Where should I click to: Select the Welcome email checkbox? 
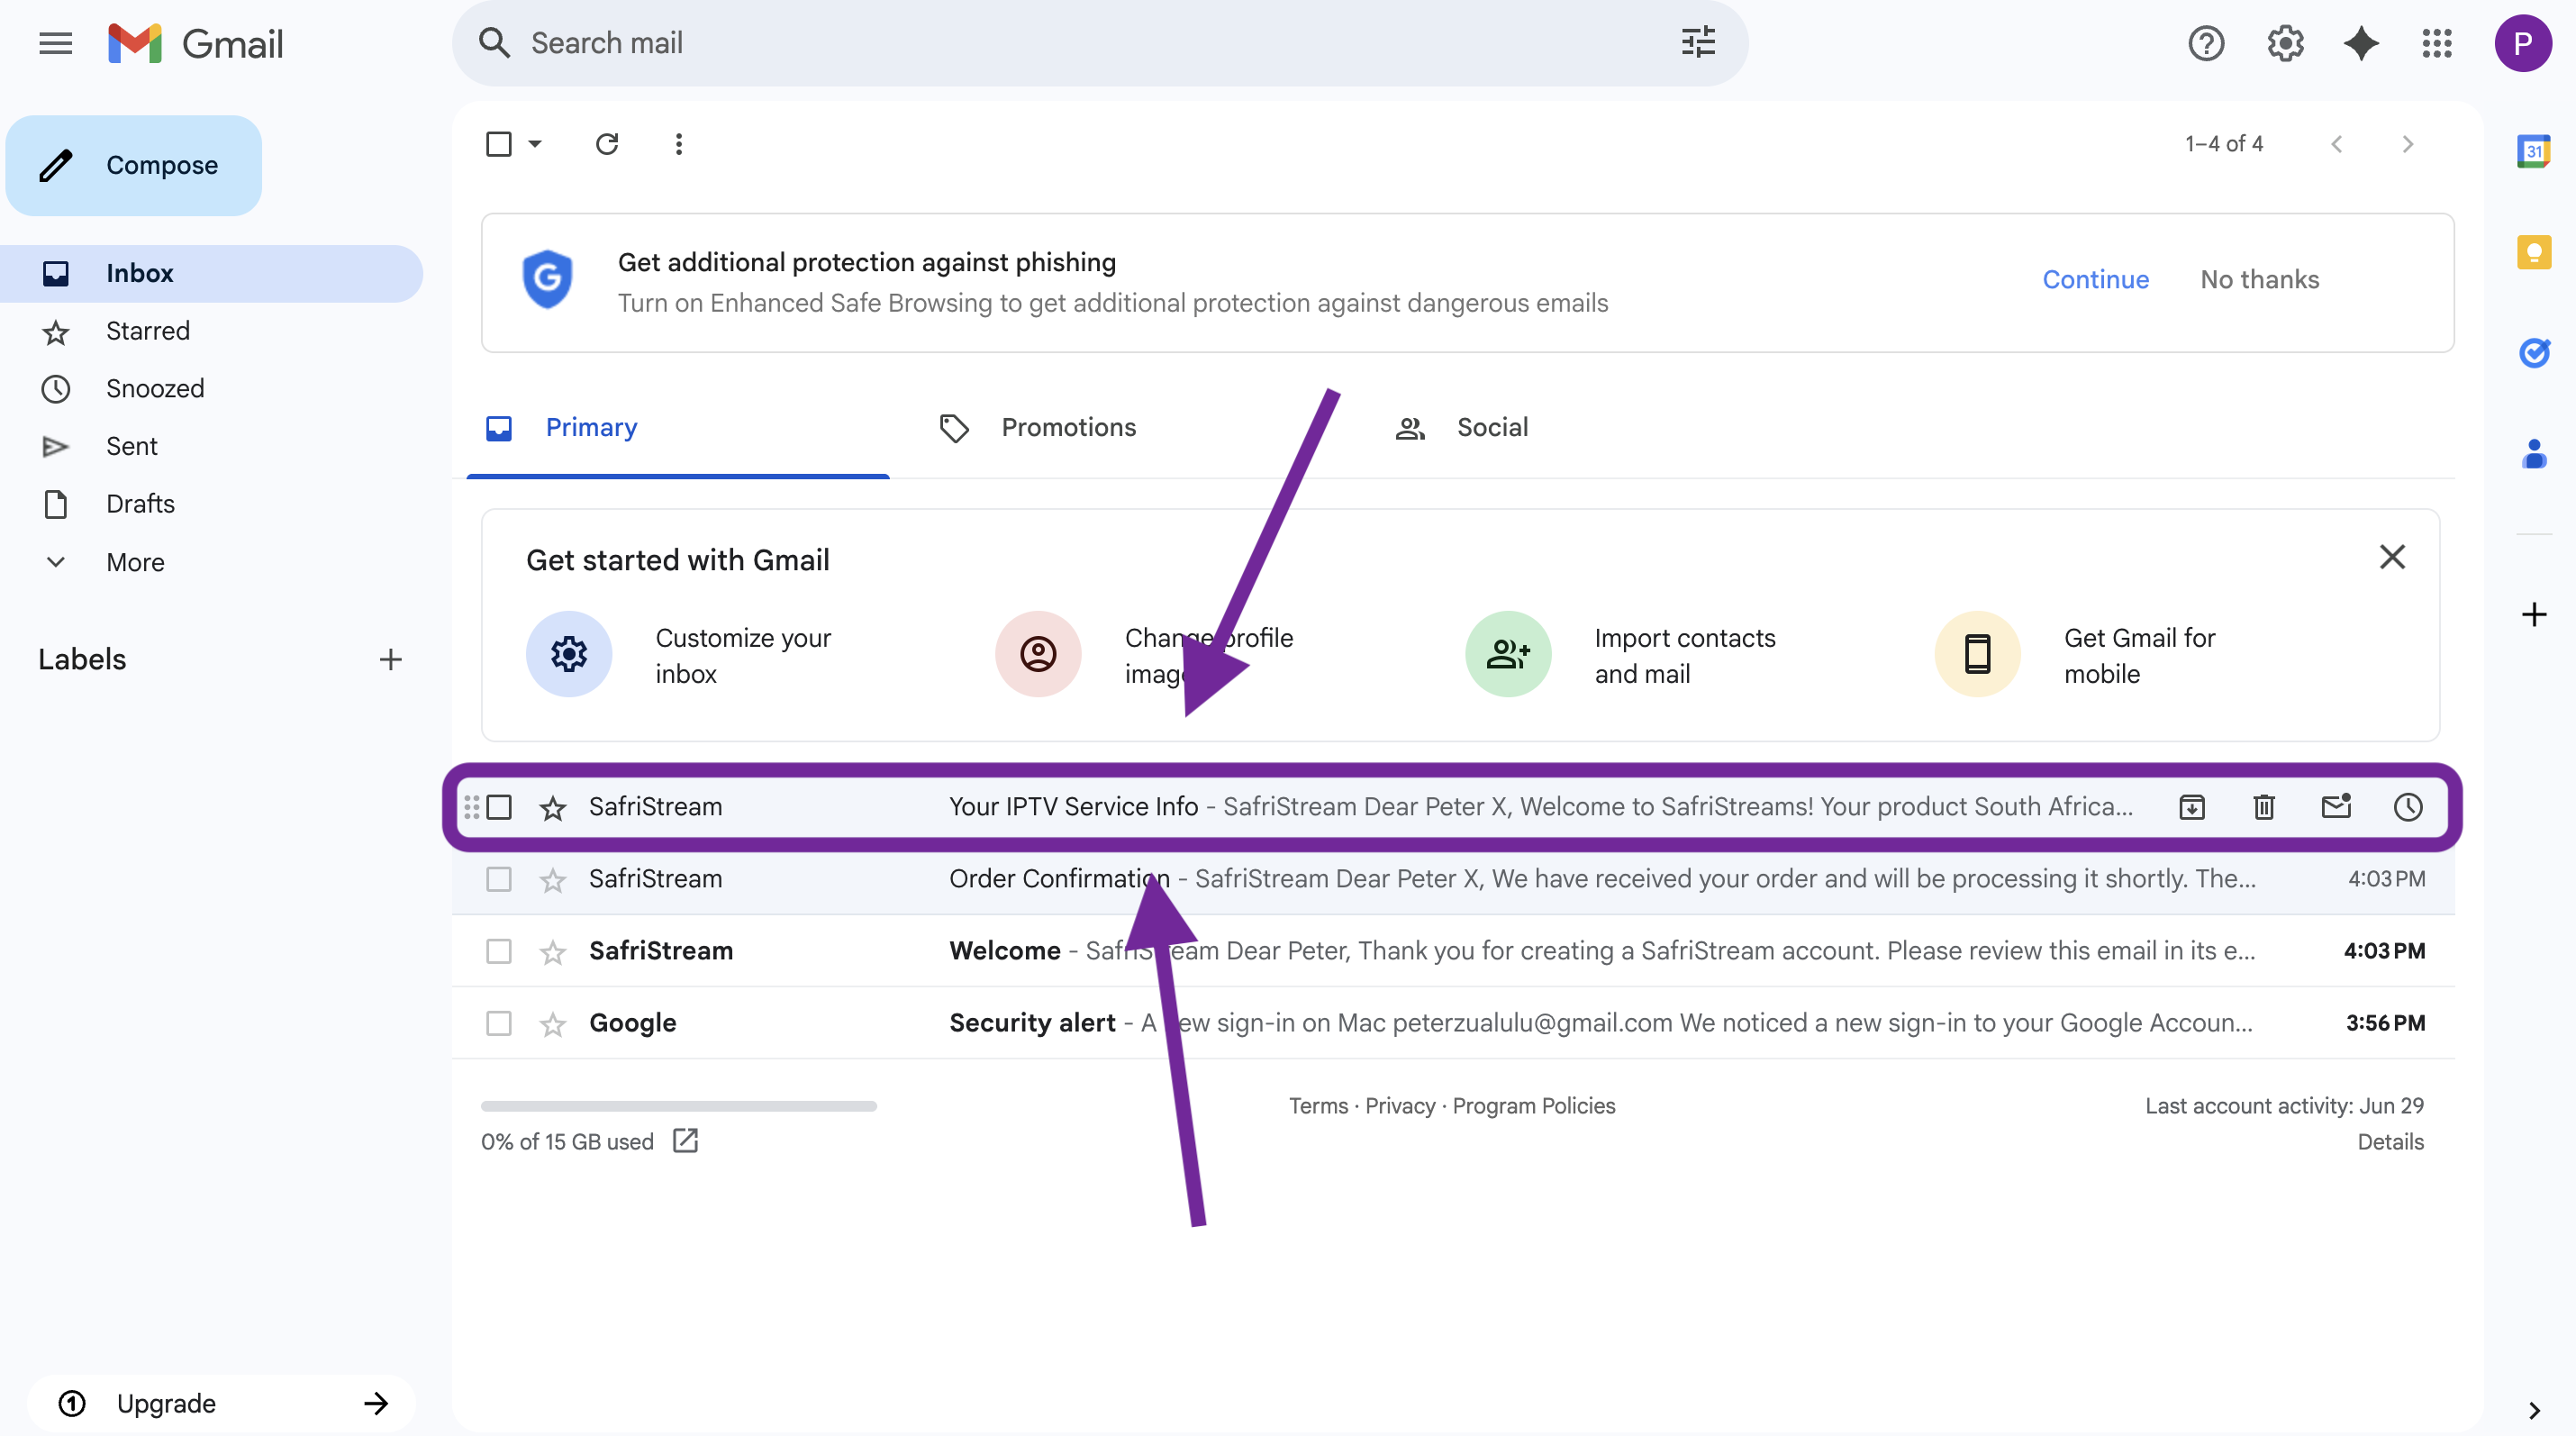(x=498, y=950)
